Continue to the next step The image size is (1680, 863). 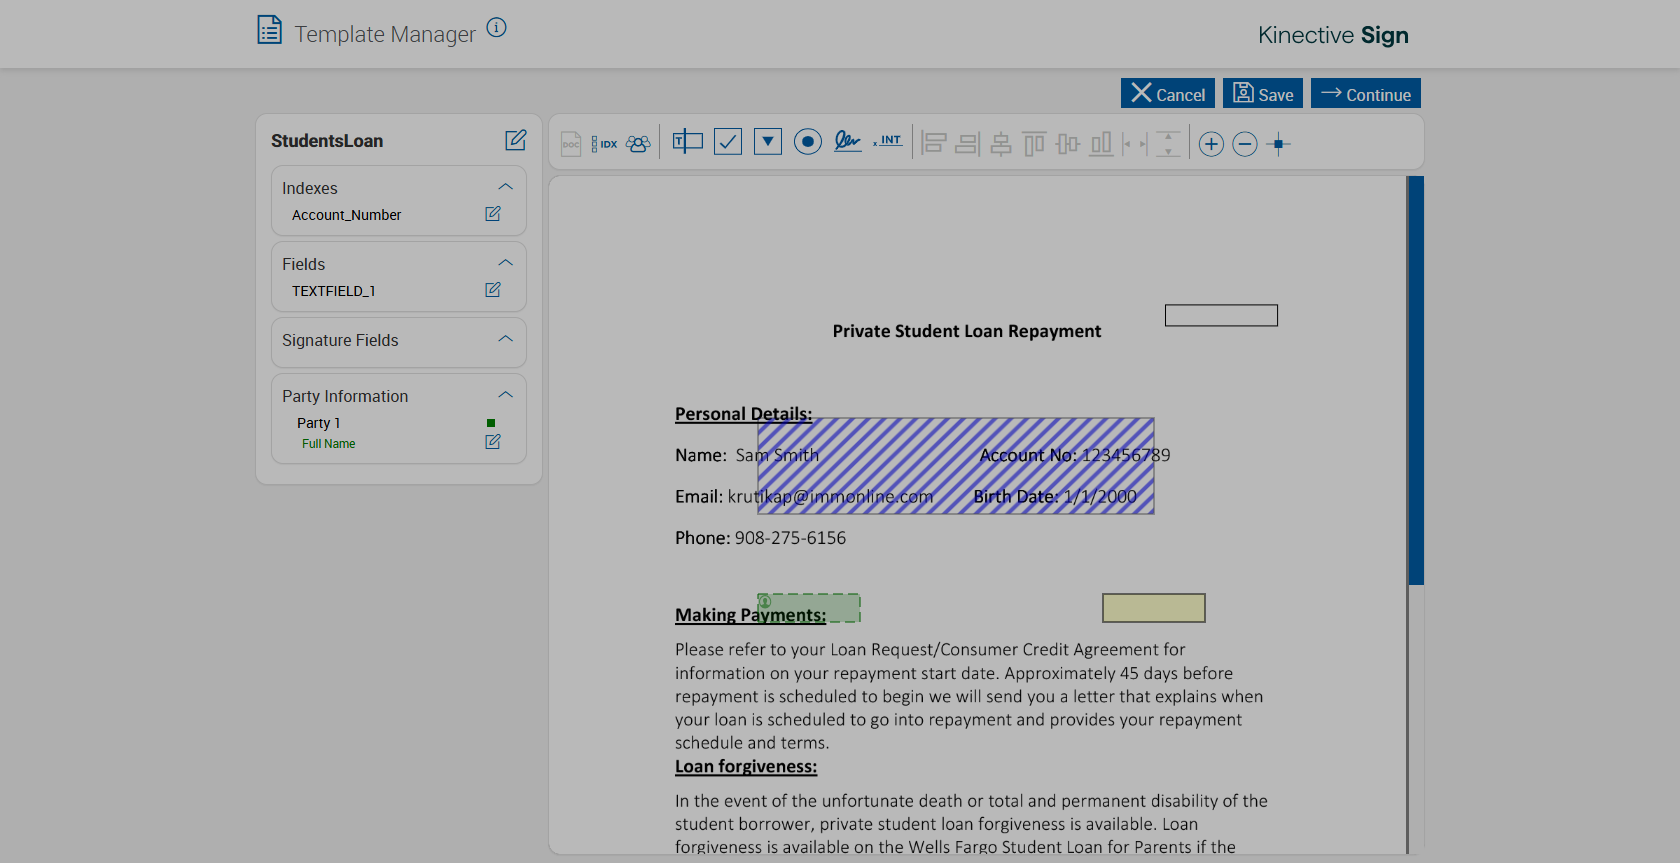[1366, 93]
